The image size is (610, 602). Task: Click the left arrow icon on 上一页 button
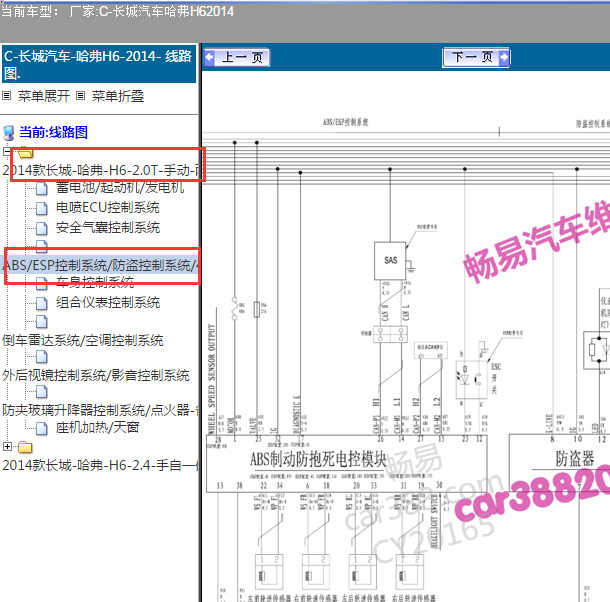(x=209, y=58)
